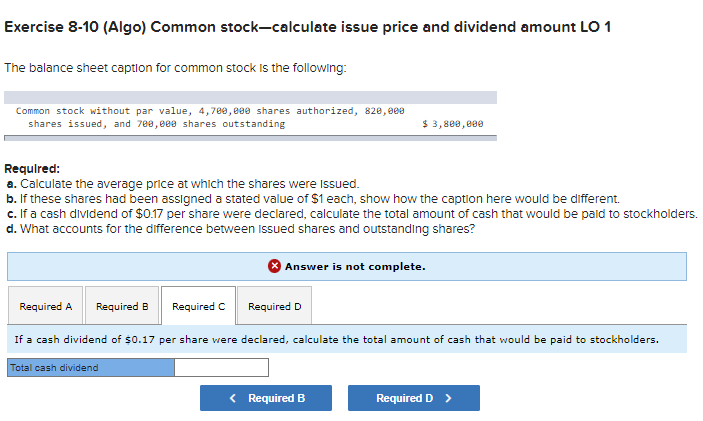Click requirement a about average issue price
This screenshot has width=703, height=421.
click(x=183, y=184)
